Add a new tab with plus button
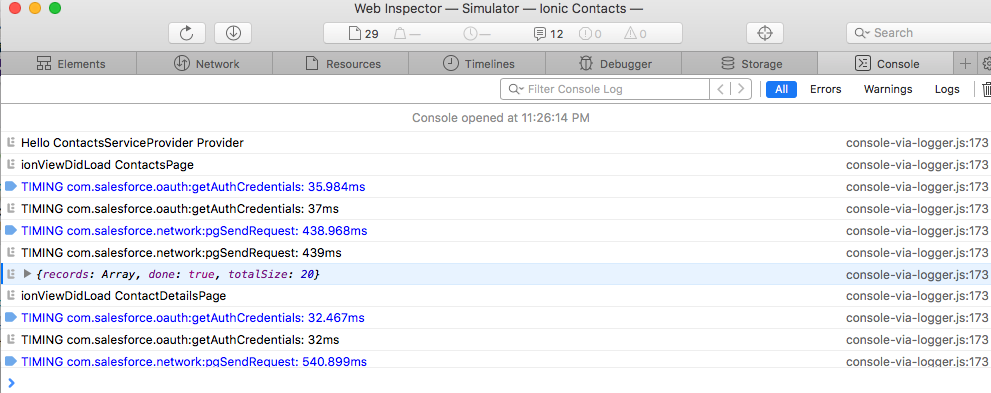The height and width of the screenshot is (393, 991). coord(964,64)
